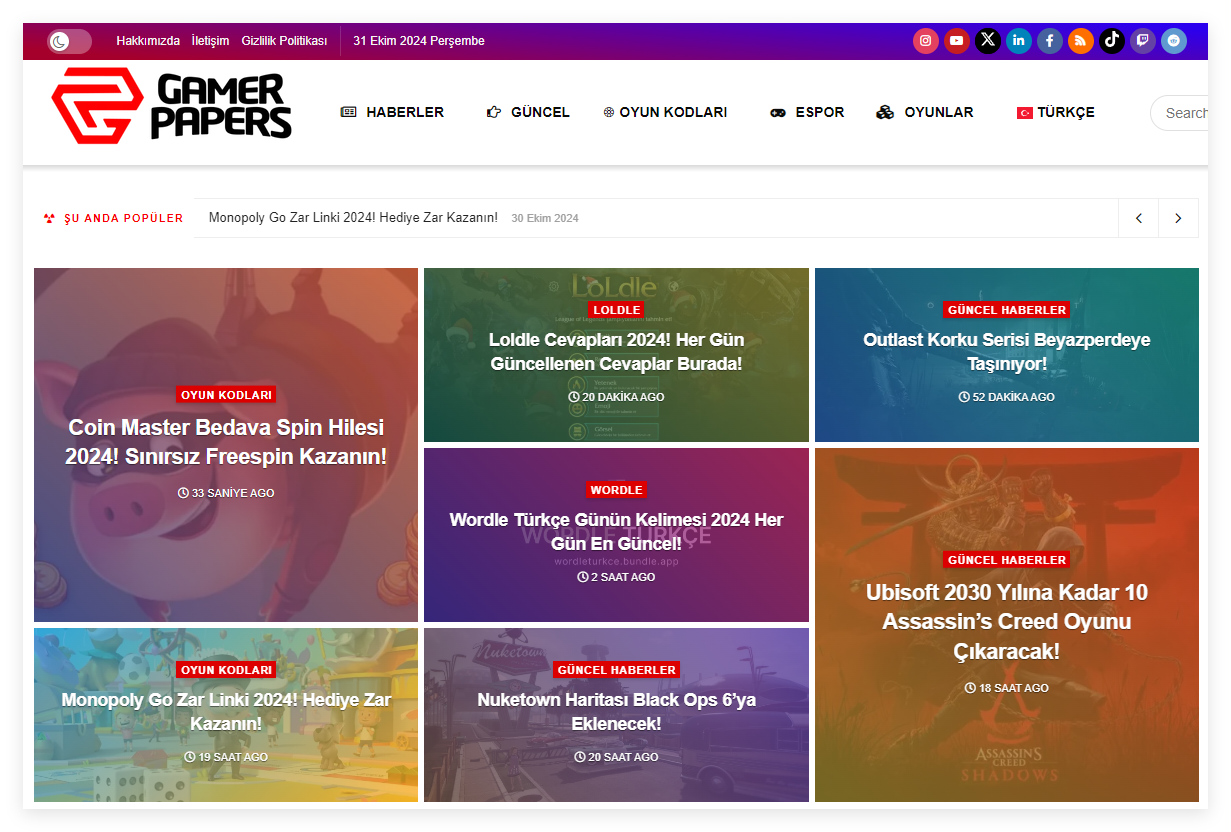Open the Instagram social icon

click(x=926, y=41)
